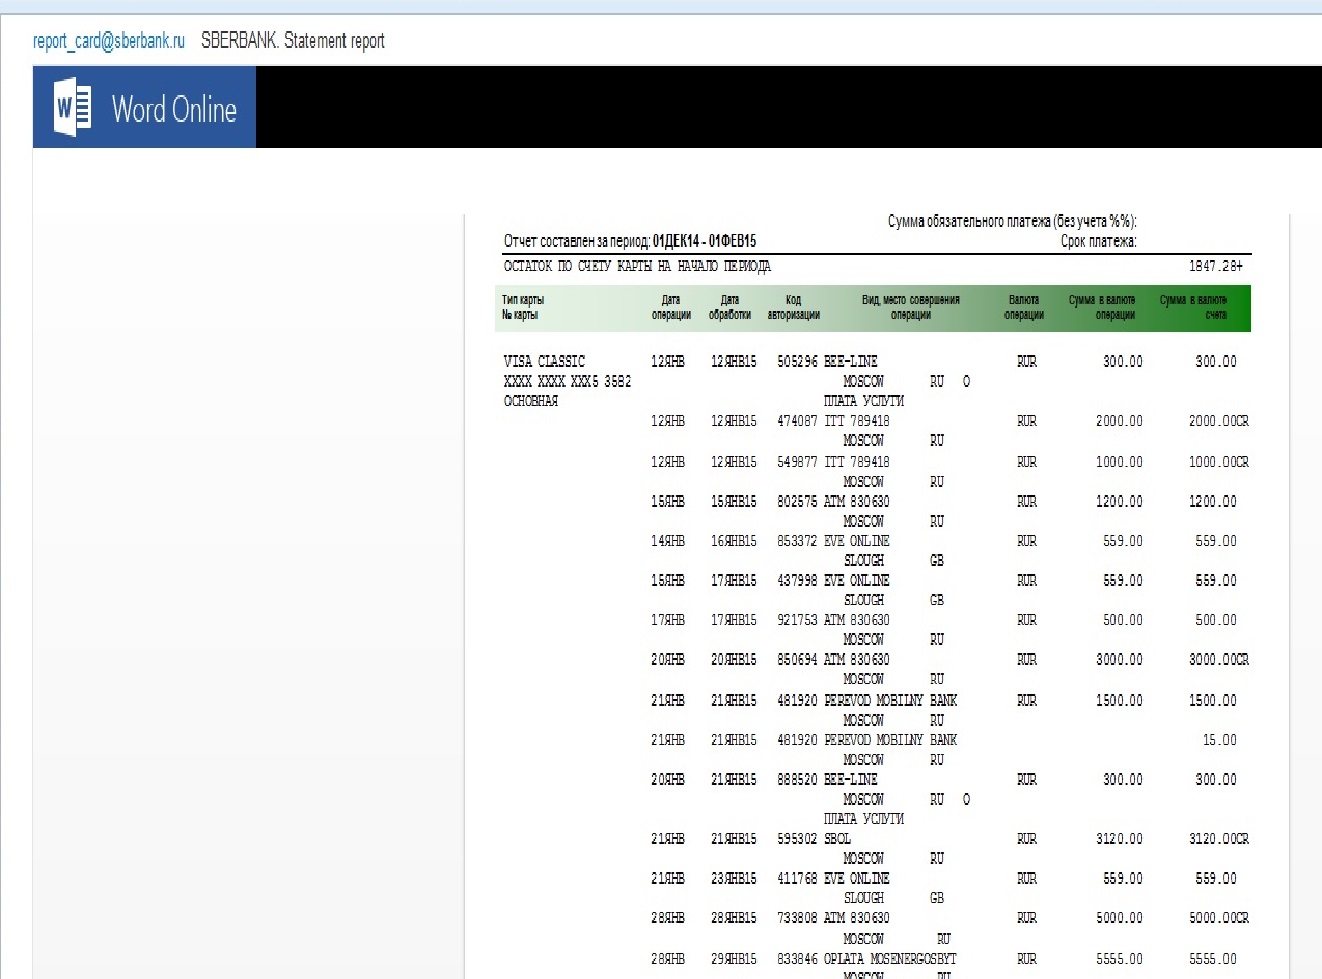This screenshot has width=1322, height=979.
Task: Click the 888520 BEE-LINE transaction
Action: (x=827, y=779)
